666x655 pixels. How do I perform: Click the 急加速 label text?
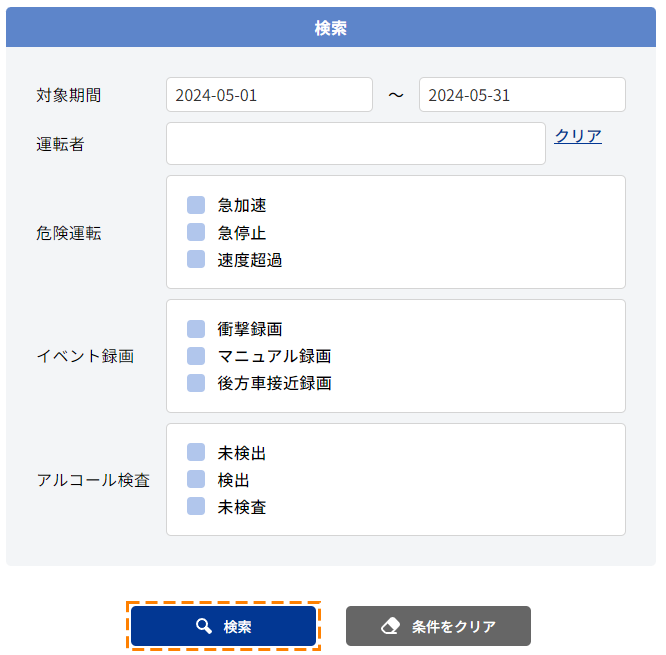[x=242, y=205]
